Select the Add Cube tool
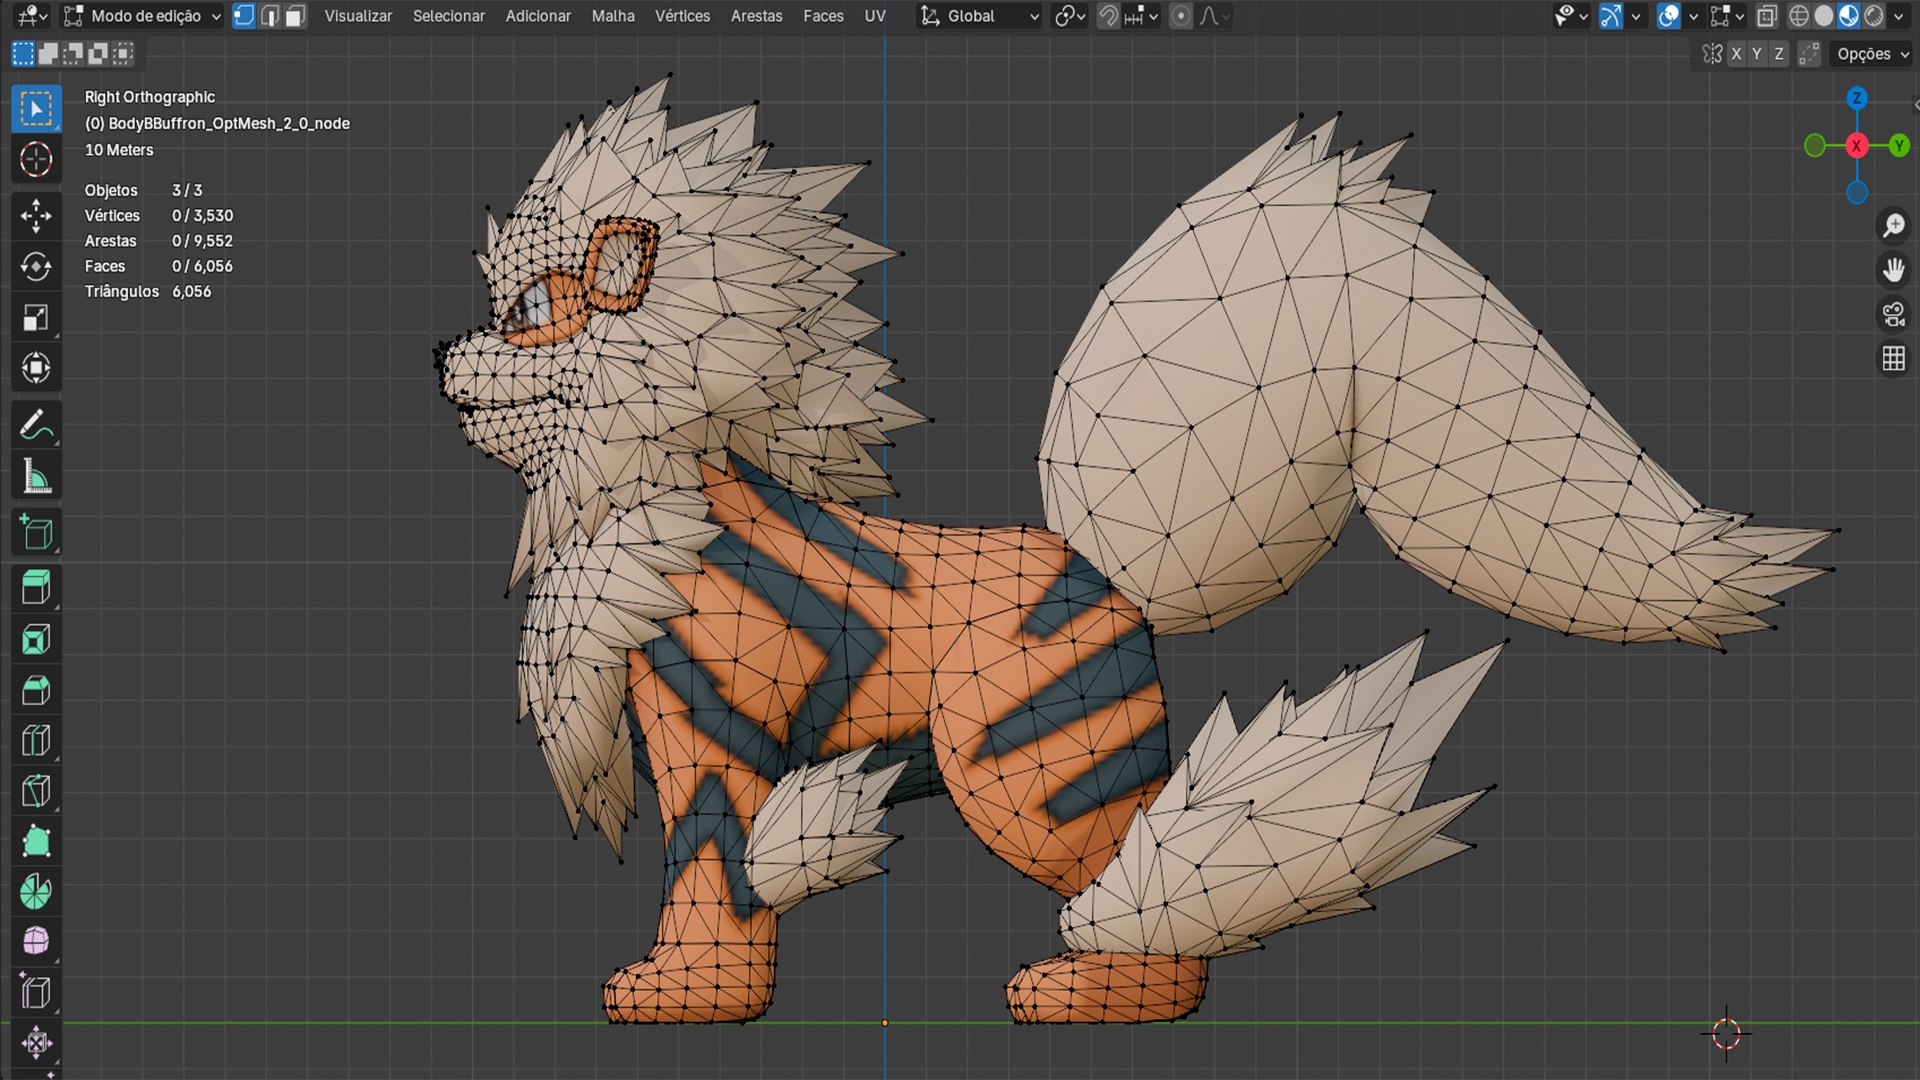Viewport: 1920px width, 1080px height. coord(36,533)
